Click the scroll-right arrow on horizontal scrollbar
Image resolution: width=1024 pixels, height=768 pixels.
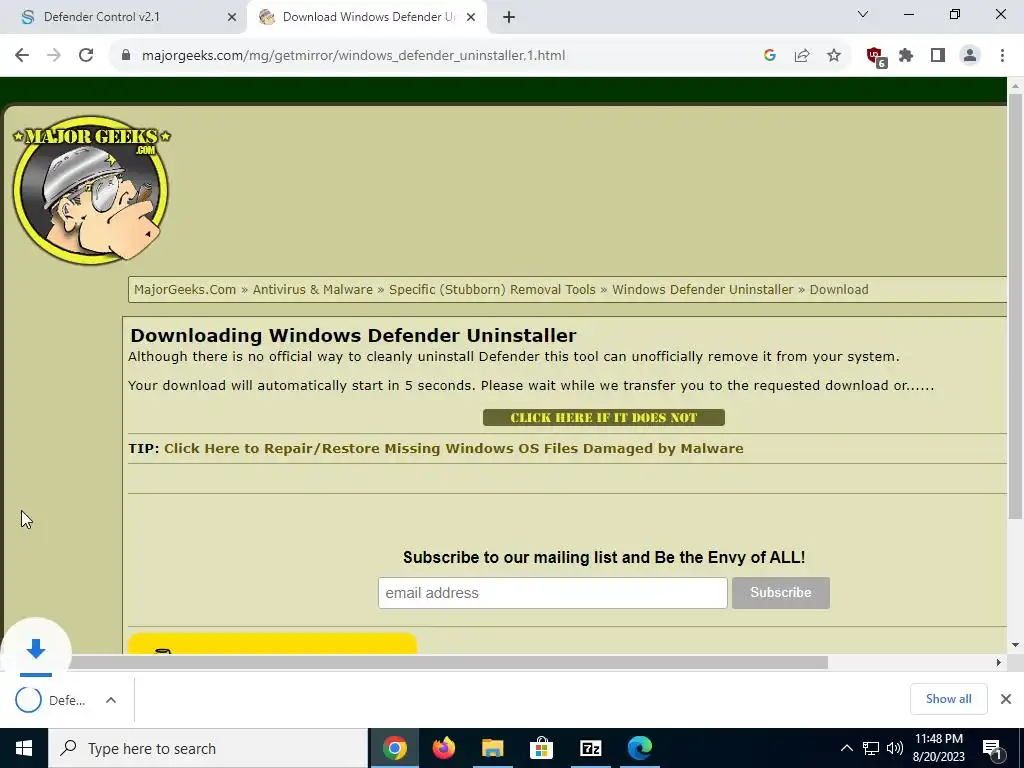click(x=999, y=662)
